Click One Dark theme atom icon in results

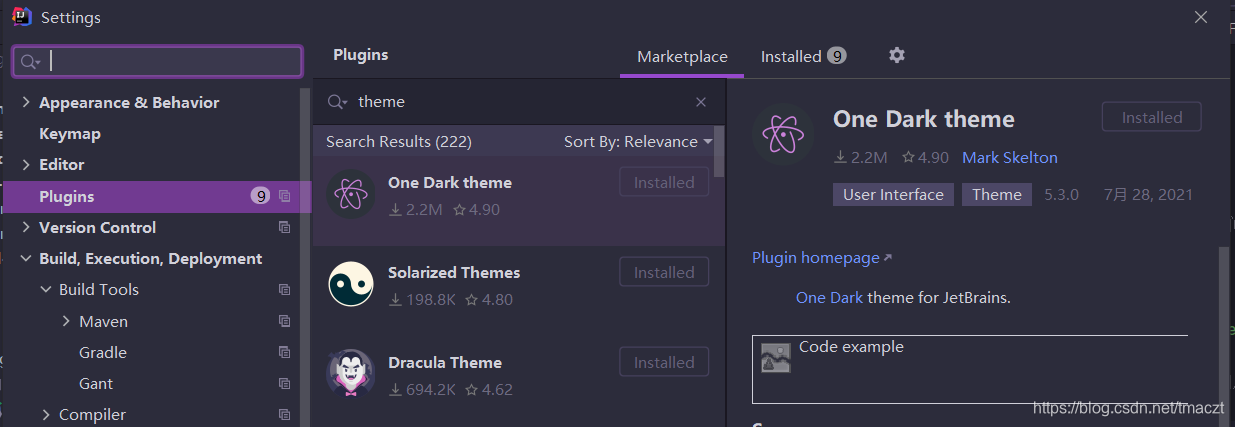pyautogui.click(x=351, y=195)
